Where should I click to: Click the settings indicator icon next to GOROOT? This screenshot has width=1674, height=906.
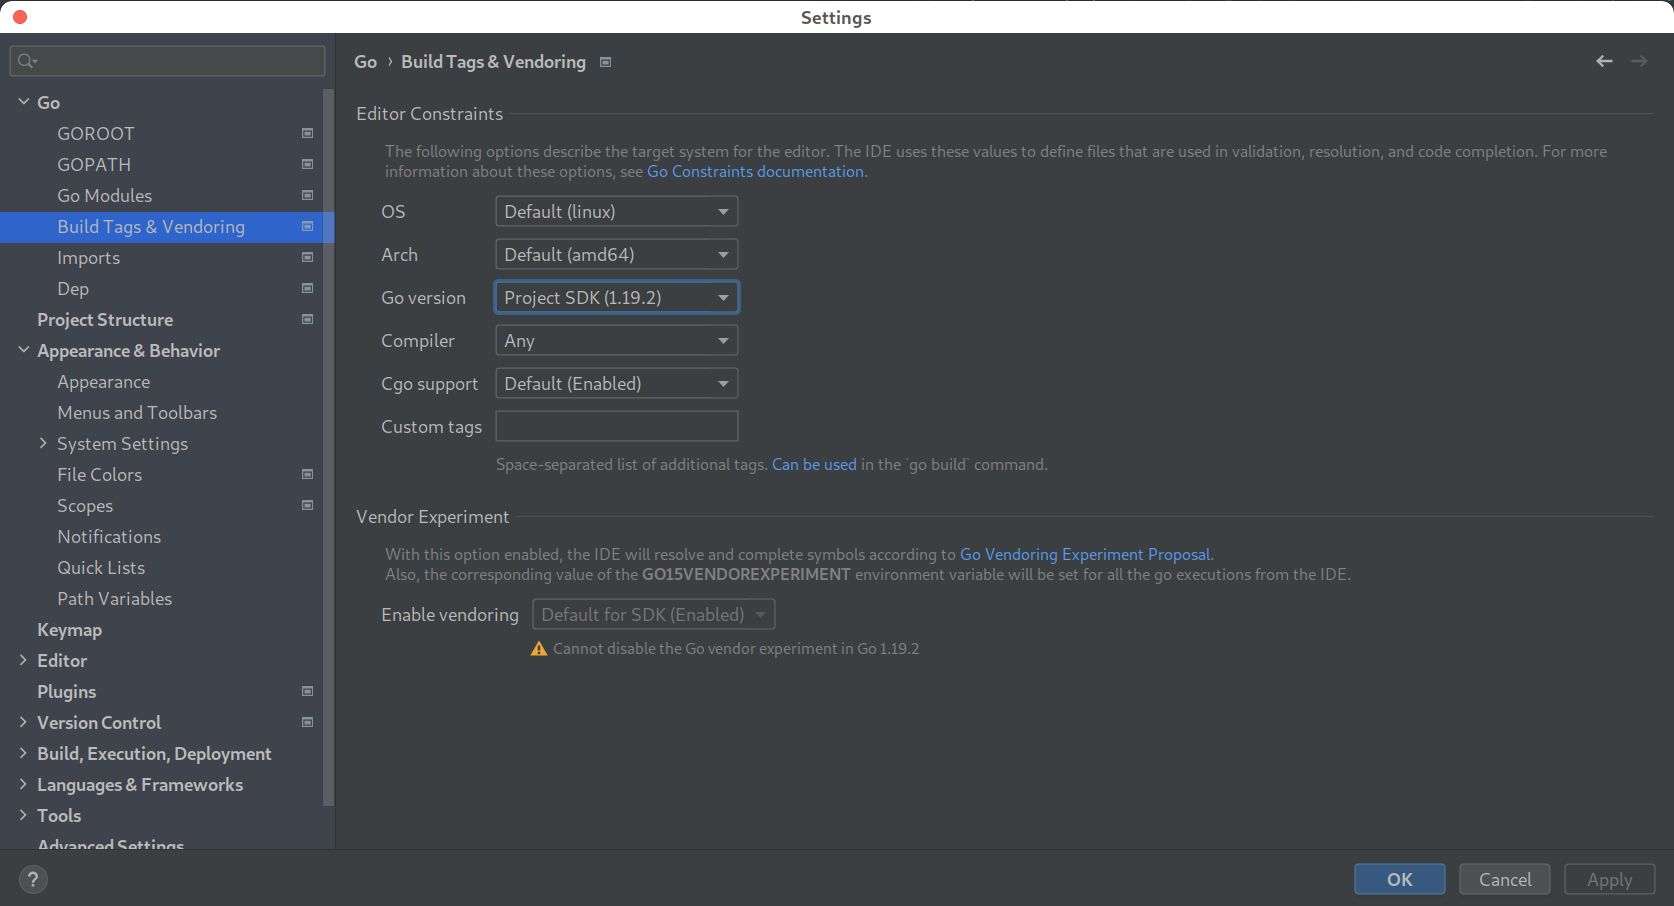(307, 133)
